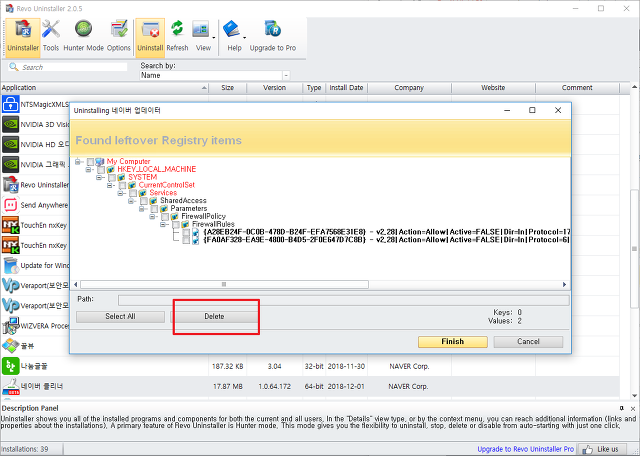This screenshot has width=640, height=456.
Task: Click Upgrade to Pro icon
Action: click(273, 29)
